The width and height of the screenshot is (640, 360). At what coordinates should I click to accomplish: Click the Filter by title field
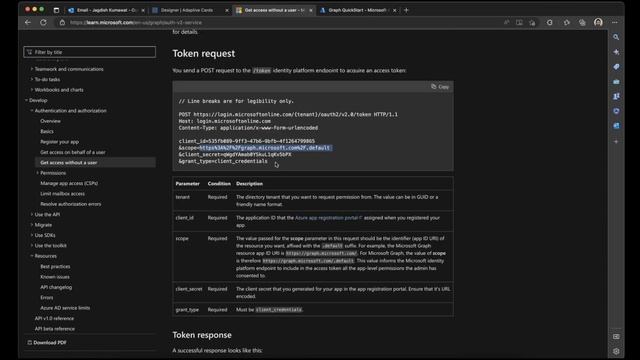click(89, 52)
